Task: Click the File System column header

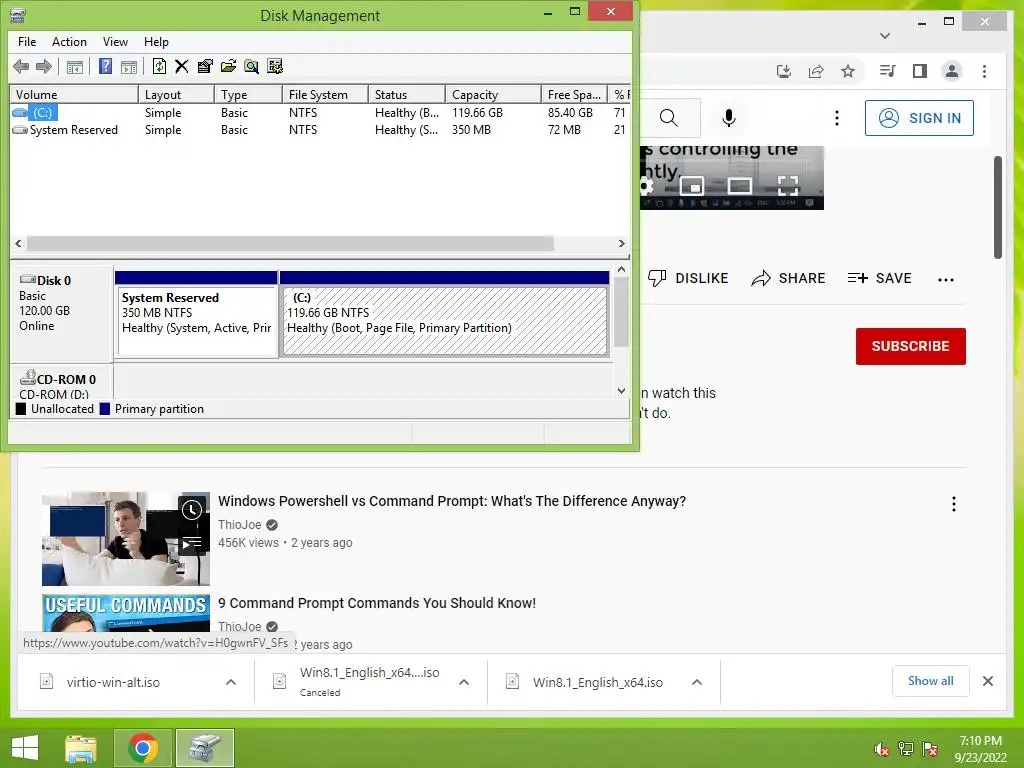Action: pos(325,95)
